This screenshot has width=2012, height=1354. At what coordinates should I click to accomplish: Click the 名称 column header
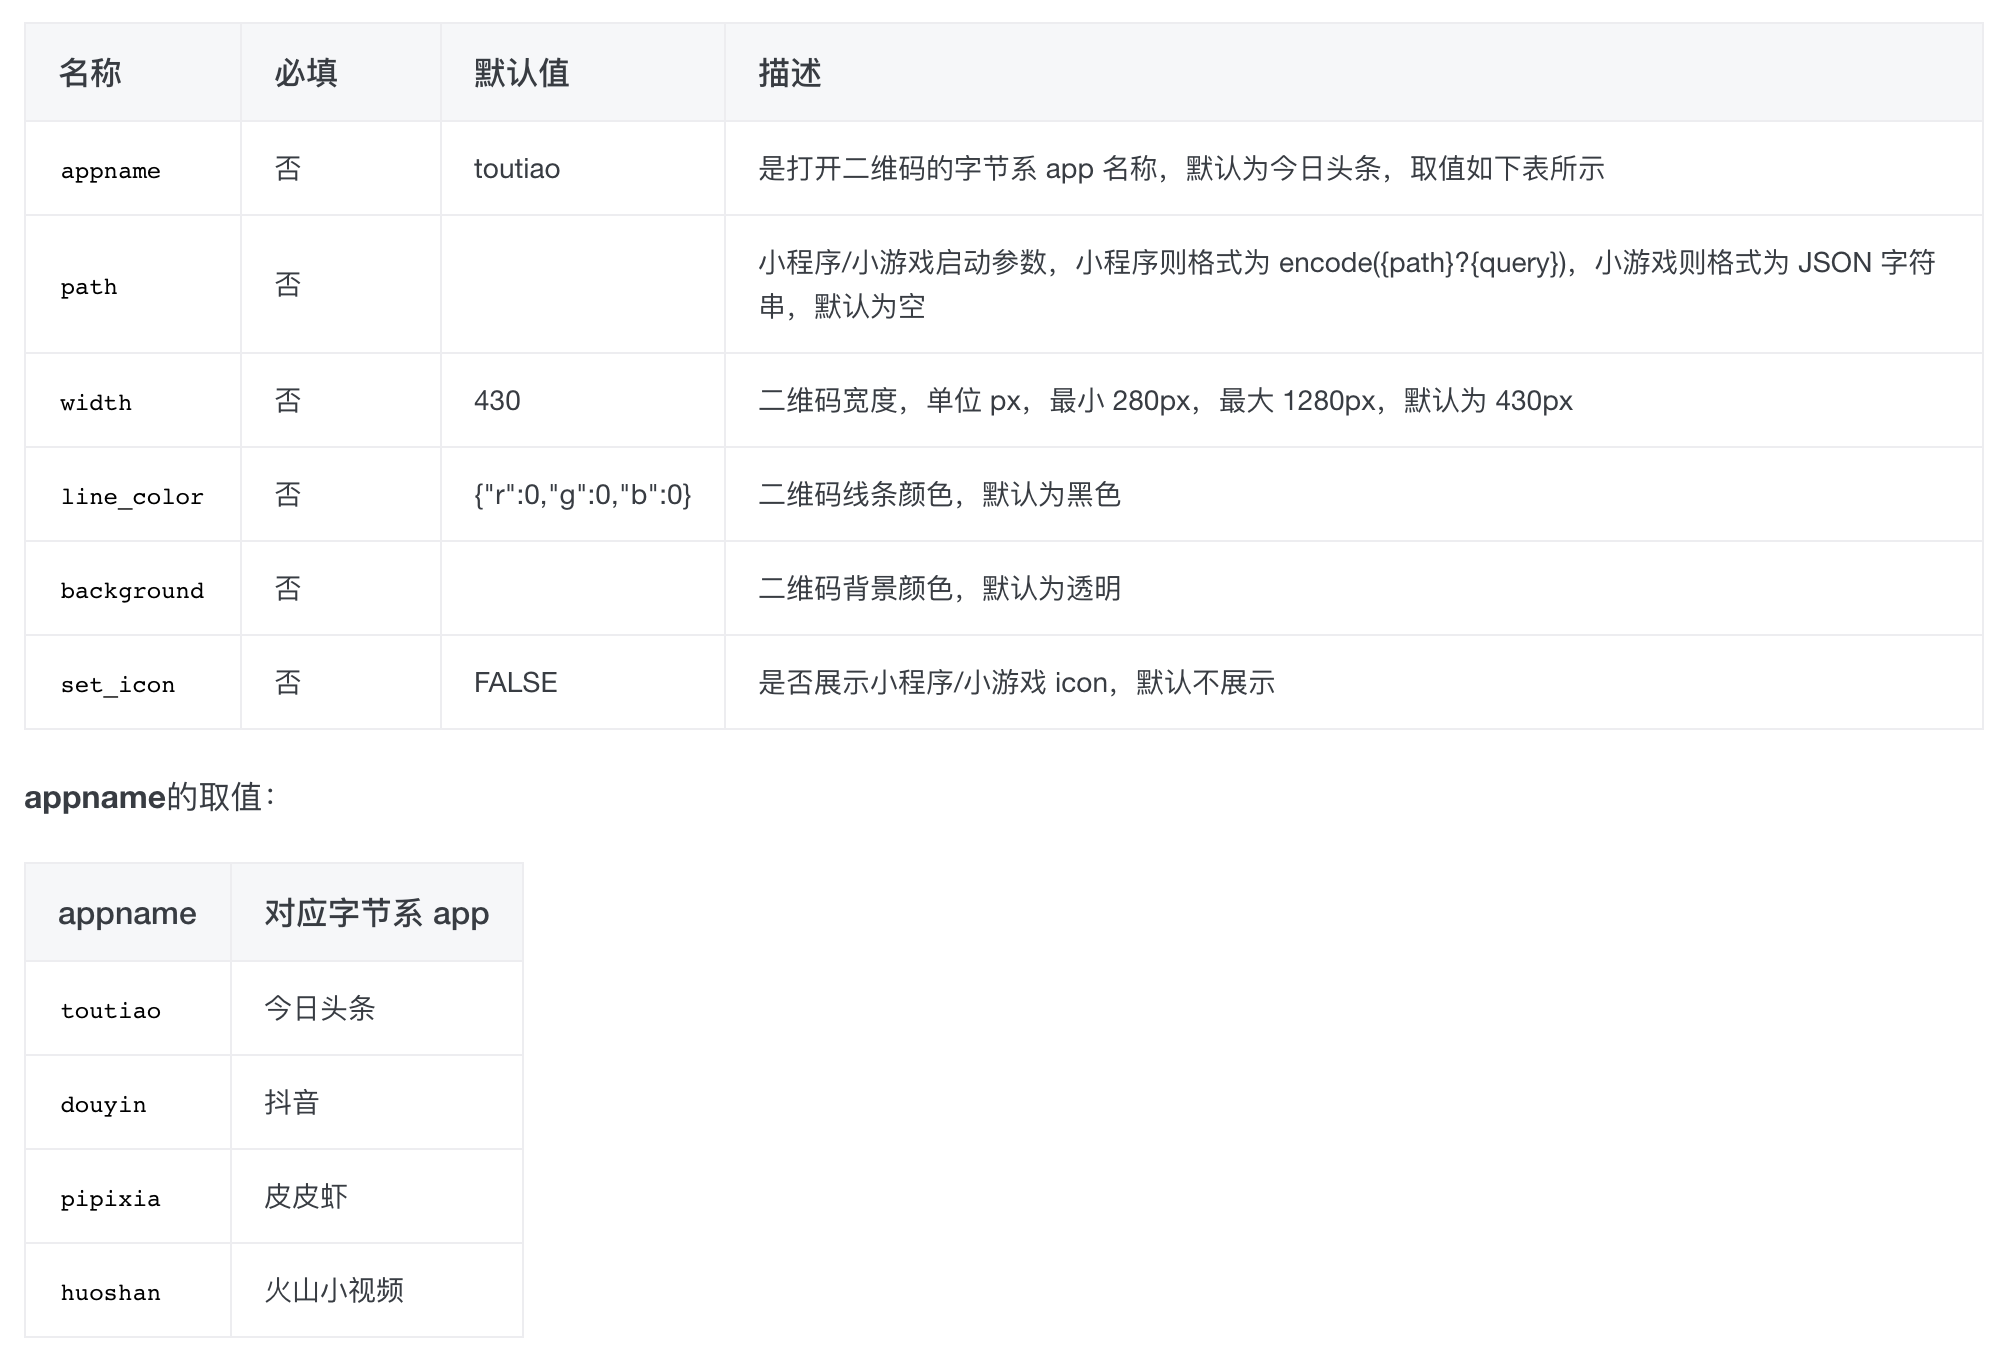(90, 73)
